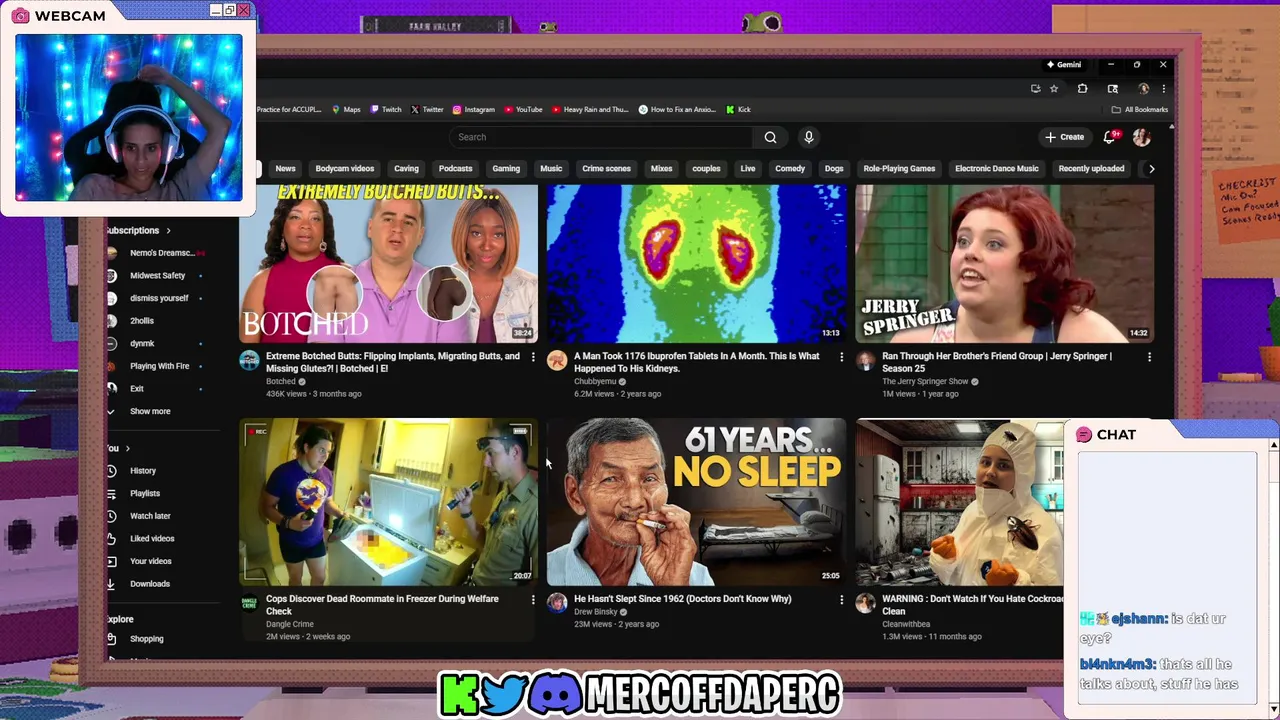Focus the YouTube search field
Screen dimensions: 1280x720
600,137
